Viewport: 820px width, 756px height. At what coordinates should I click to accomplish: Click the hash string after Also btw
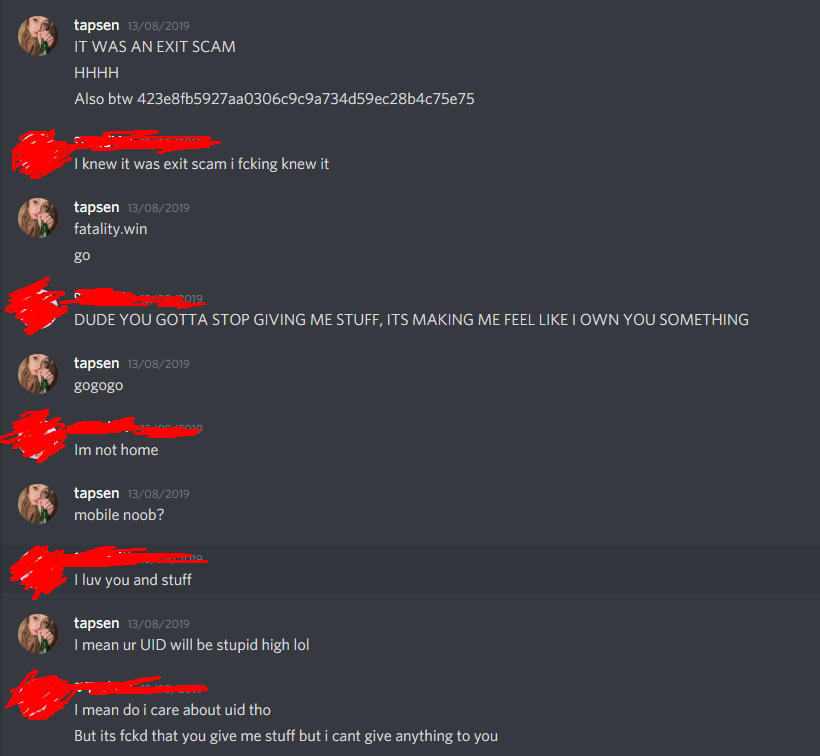pos(305,99)
